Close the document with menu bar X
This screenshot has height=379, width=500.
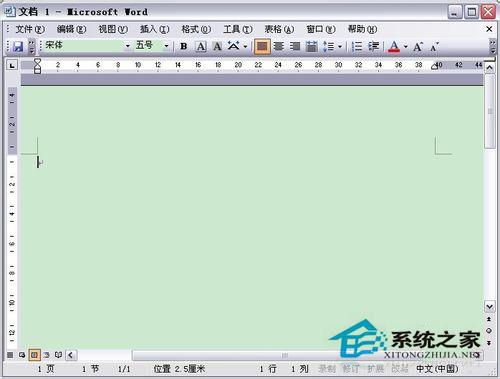click(x=489, y=29)
